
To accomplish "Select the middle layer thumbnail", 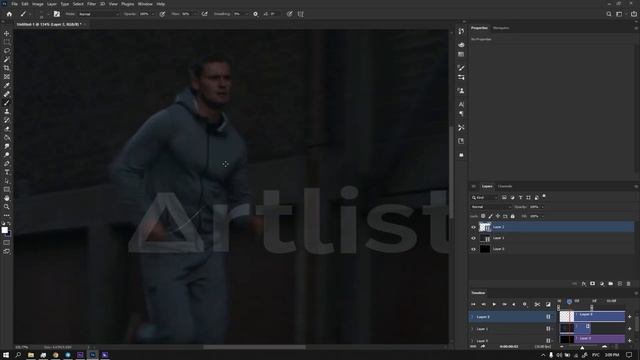I will point(485,238).
